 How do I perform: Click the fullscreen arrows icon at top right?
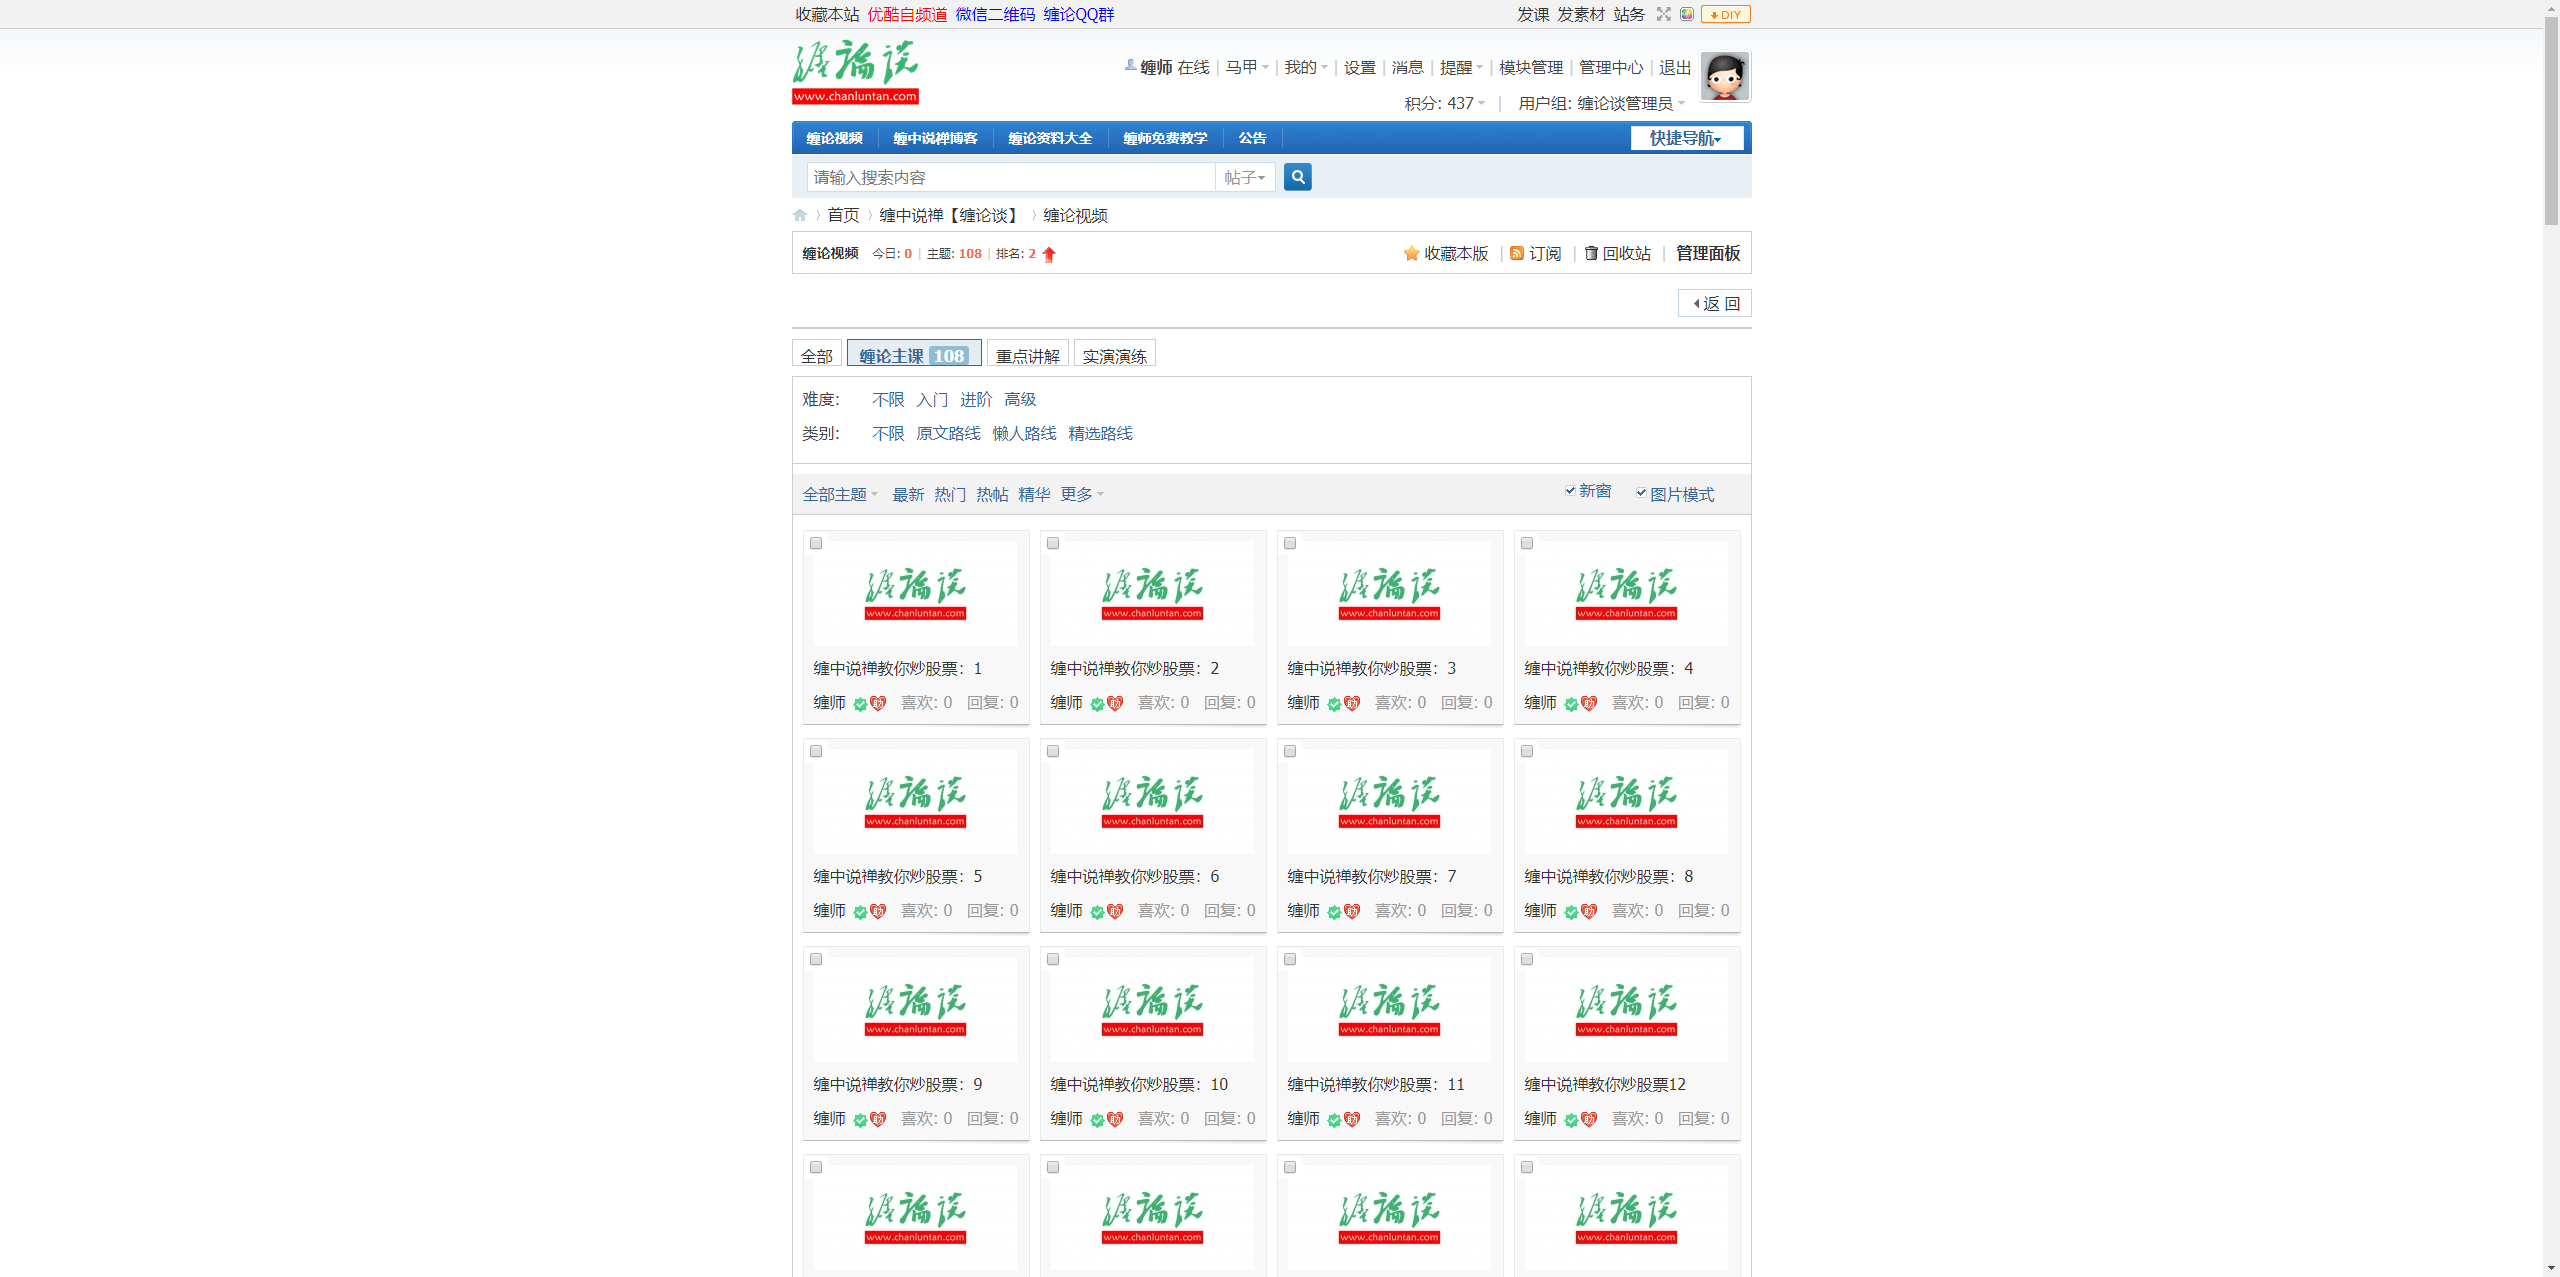[x=1663, y=14]
